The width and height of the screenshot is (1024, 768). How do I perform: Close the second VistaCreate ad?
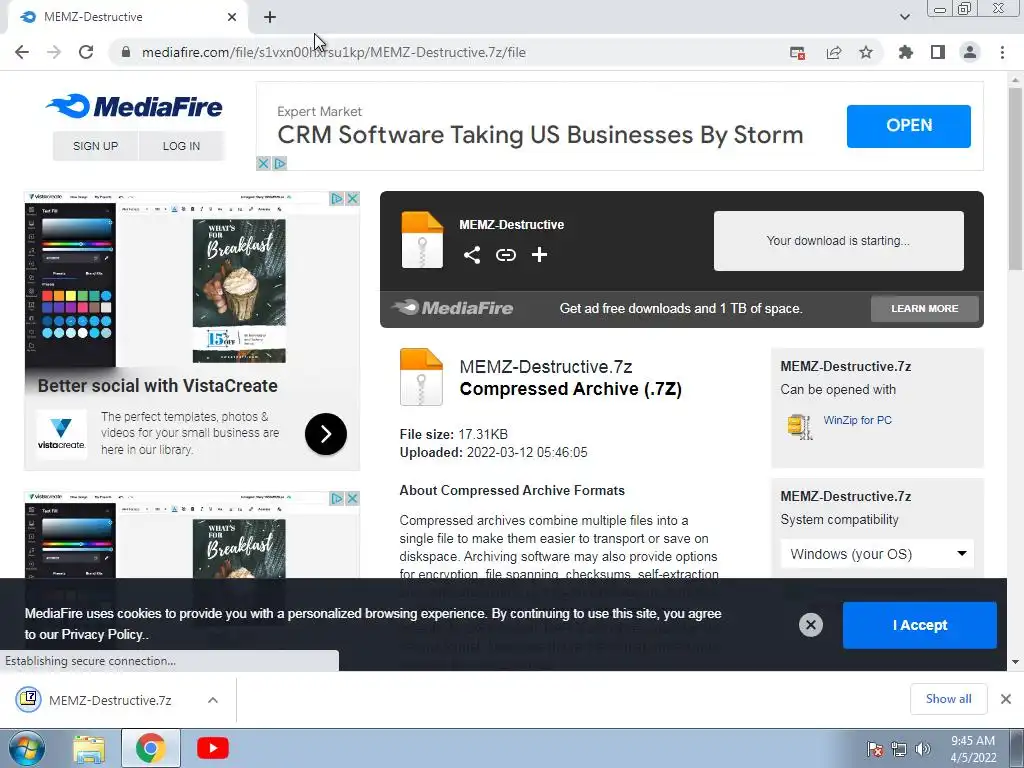tap(352, 498)
